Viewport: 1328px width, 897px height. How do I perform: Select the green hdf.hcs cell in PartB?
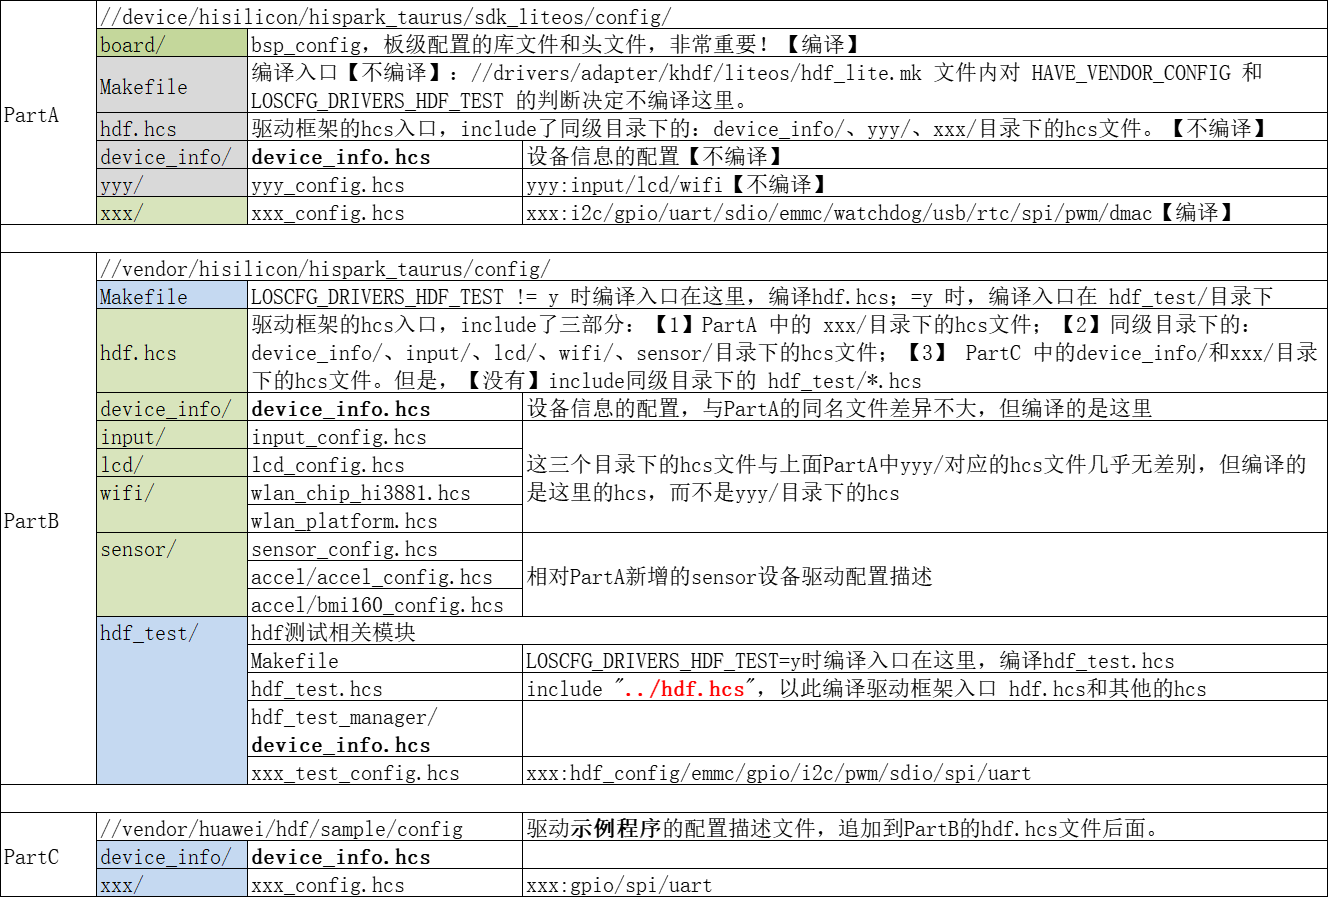tap(172, 351)
